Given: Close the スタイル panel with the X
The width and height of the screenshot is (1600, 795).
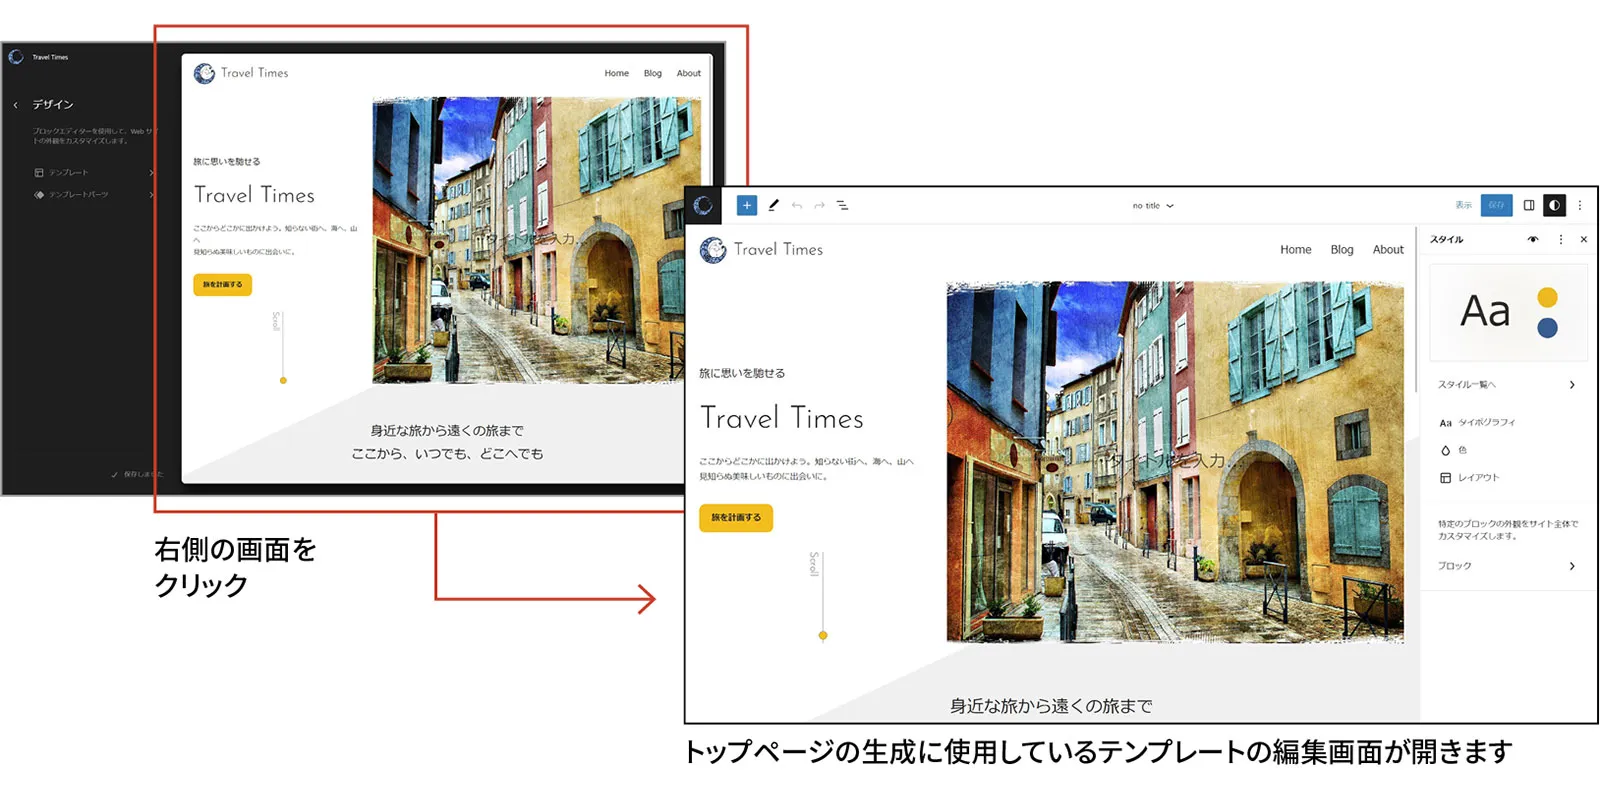Looking at the screenshot, I should tap(1584, 240).
